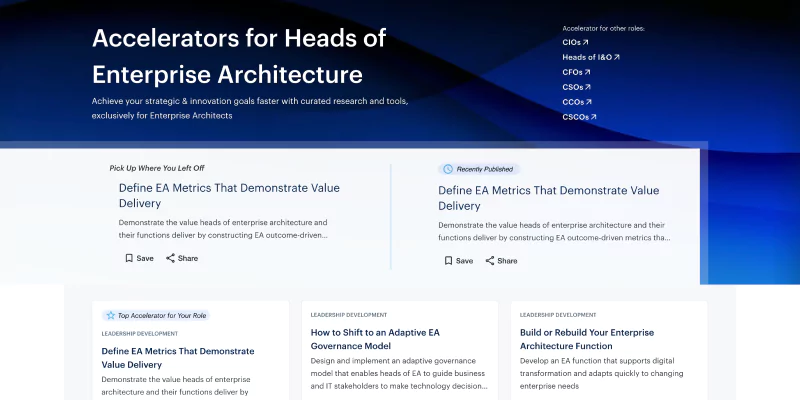
Task: Click Share icon in Recently Published card
Action: (x=491, y=260)
